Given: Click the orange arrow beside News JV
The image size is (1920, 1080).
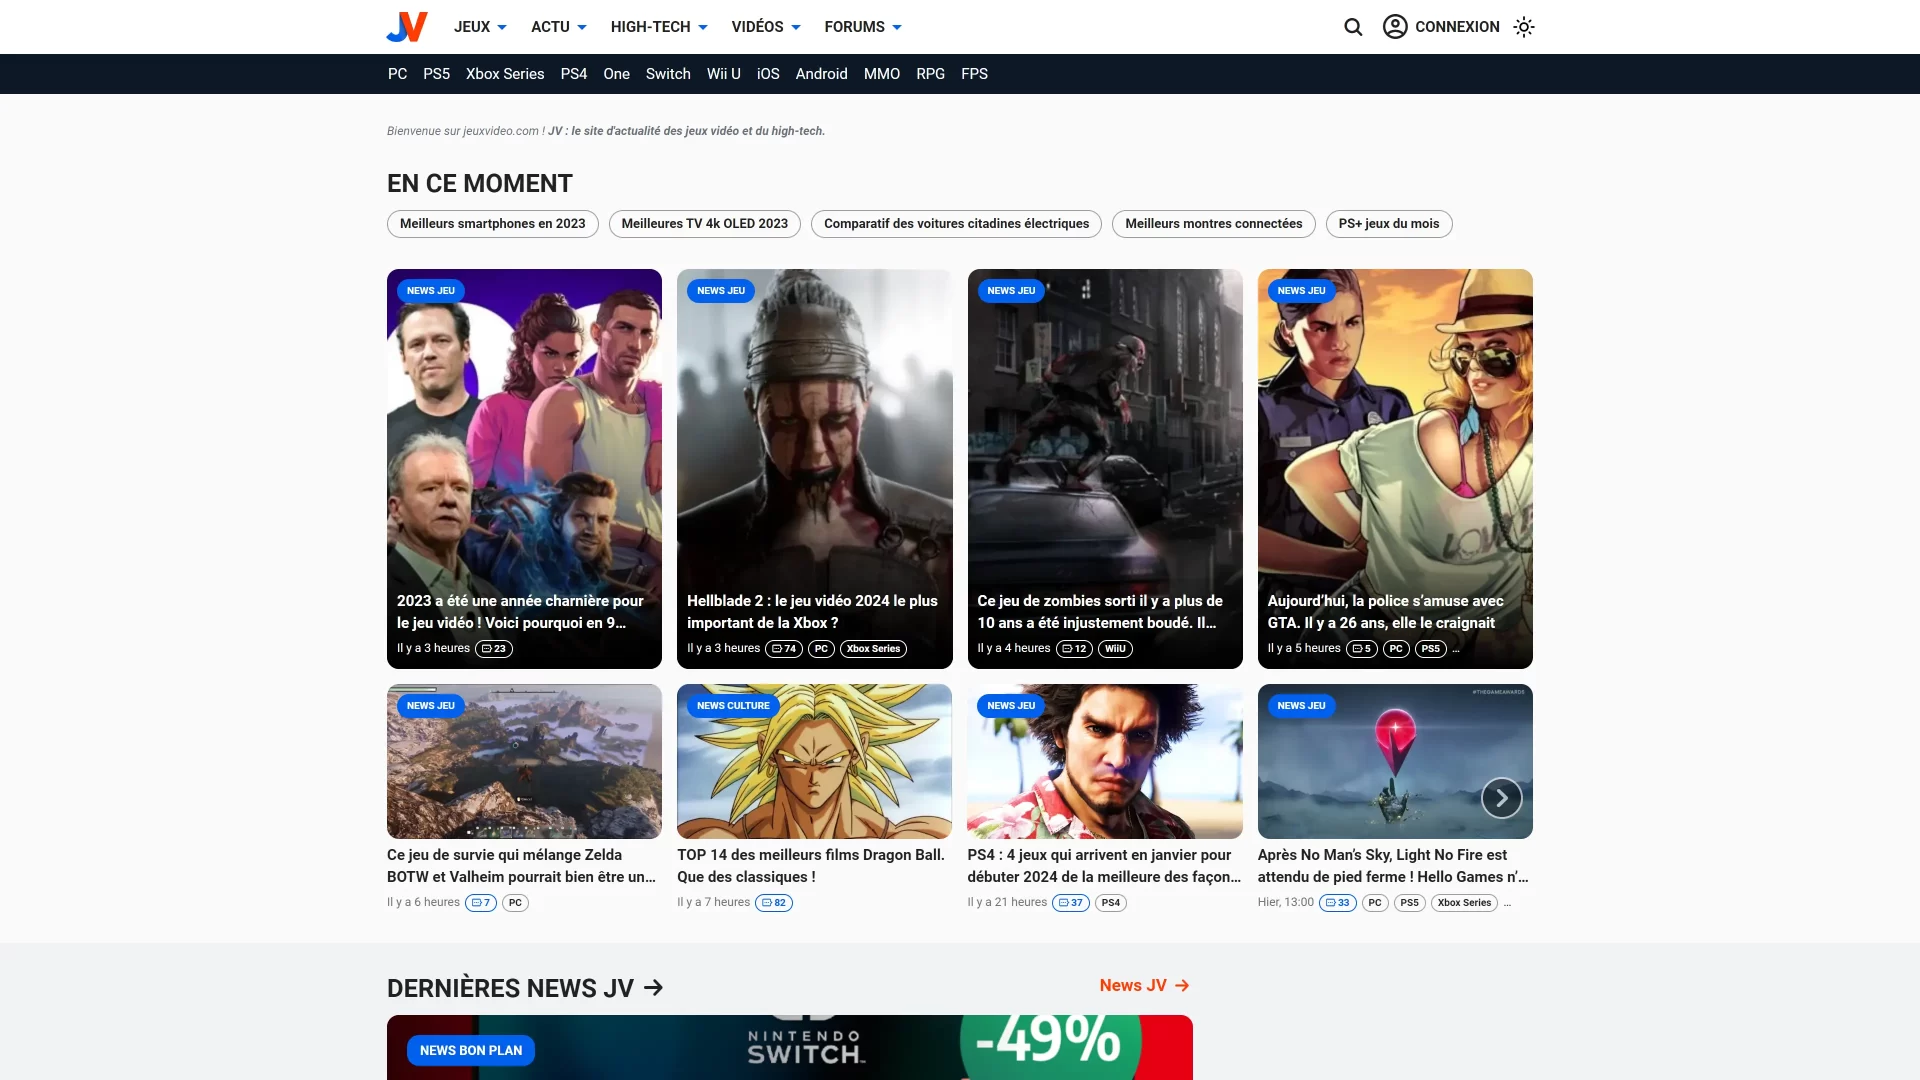Looking at the screenshot, I should tap(1182, 986).
